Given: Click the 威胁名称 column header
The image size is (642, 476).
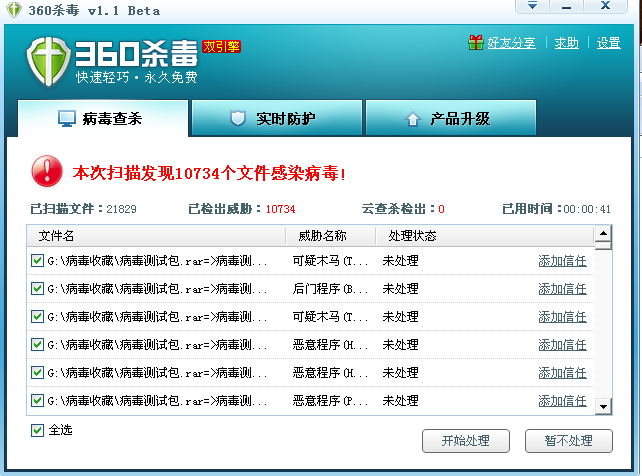Looking at the screenshot, I should 330,236.
